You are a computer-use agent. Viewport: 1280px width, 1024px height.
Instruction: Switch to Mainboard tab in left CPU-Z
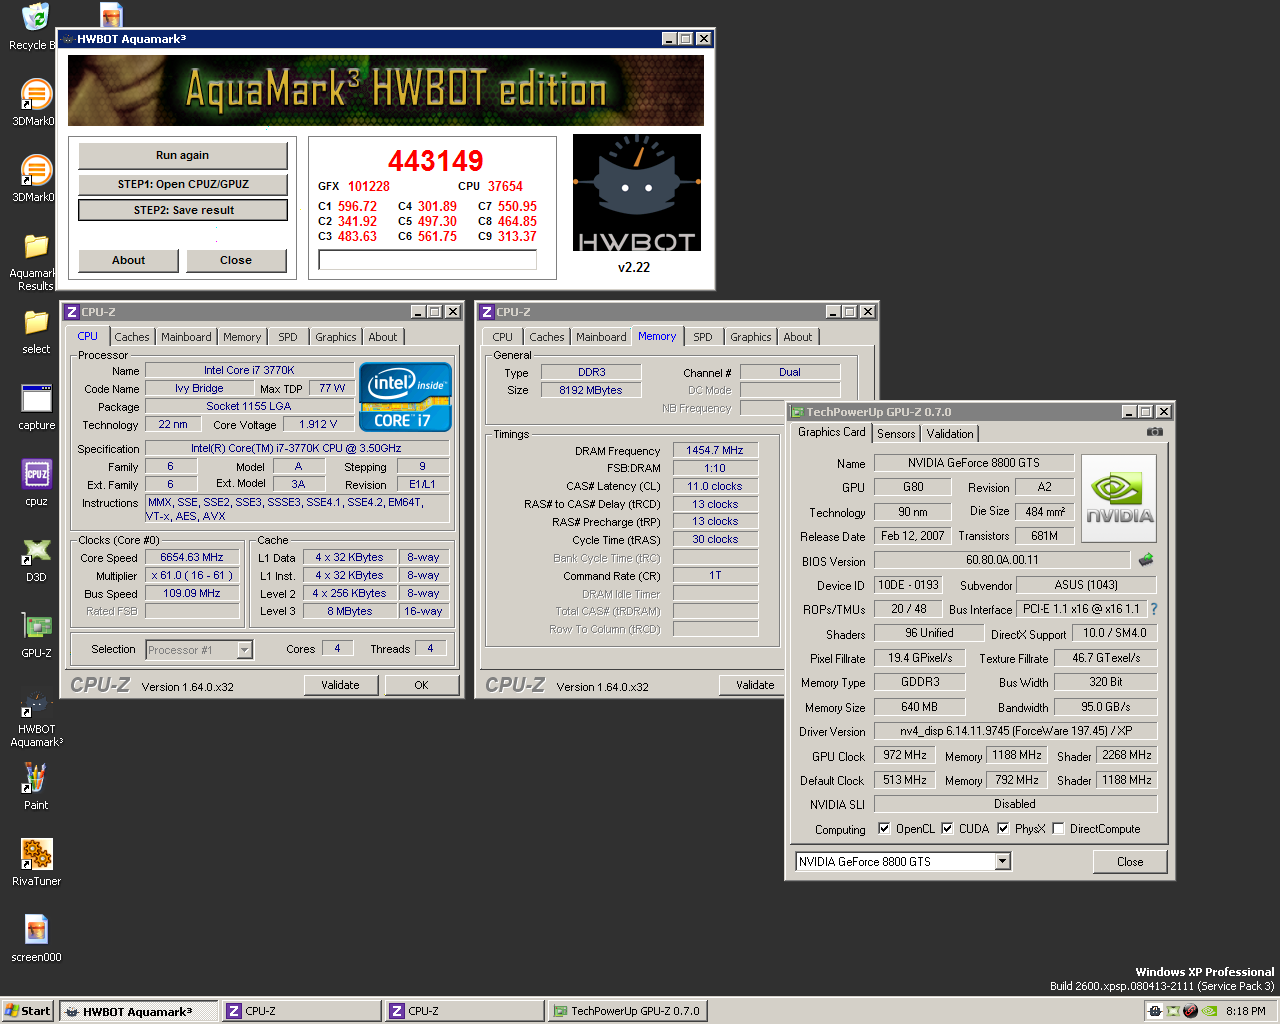click(x=186, y=337)
